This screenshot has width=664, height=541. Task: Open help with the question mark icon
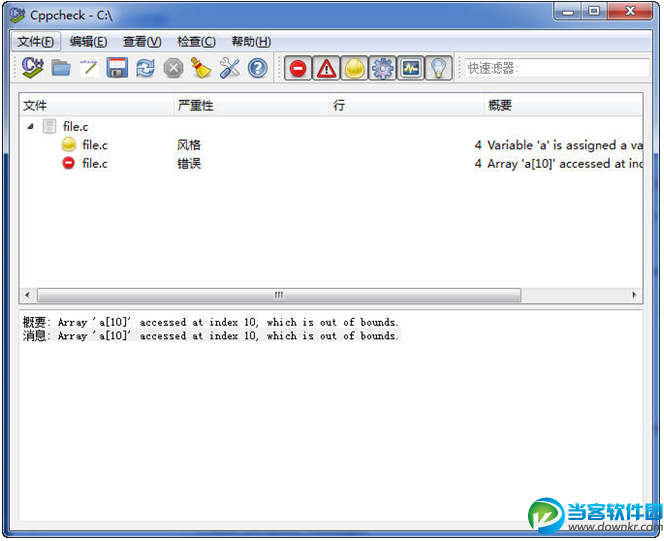coord(257,68)
